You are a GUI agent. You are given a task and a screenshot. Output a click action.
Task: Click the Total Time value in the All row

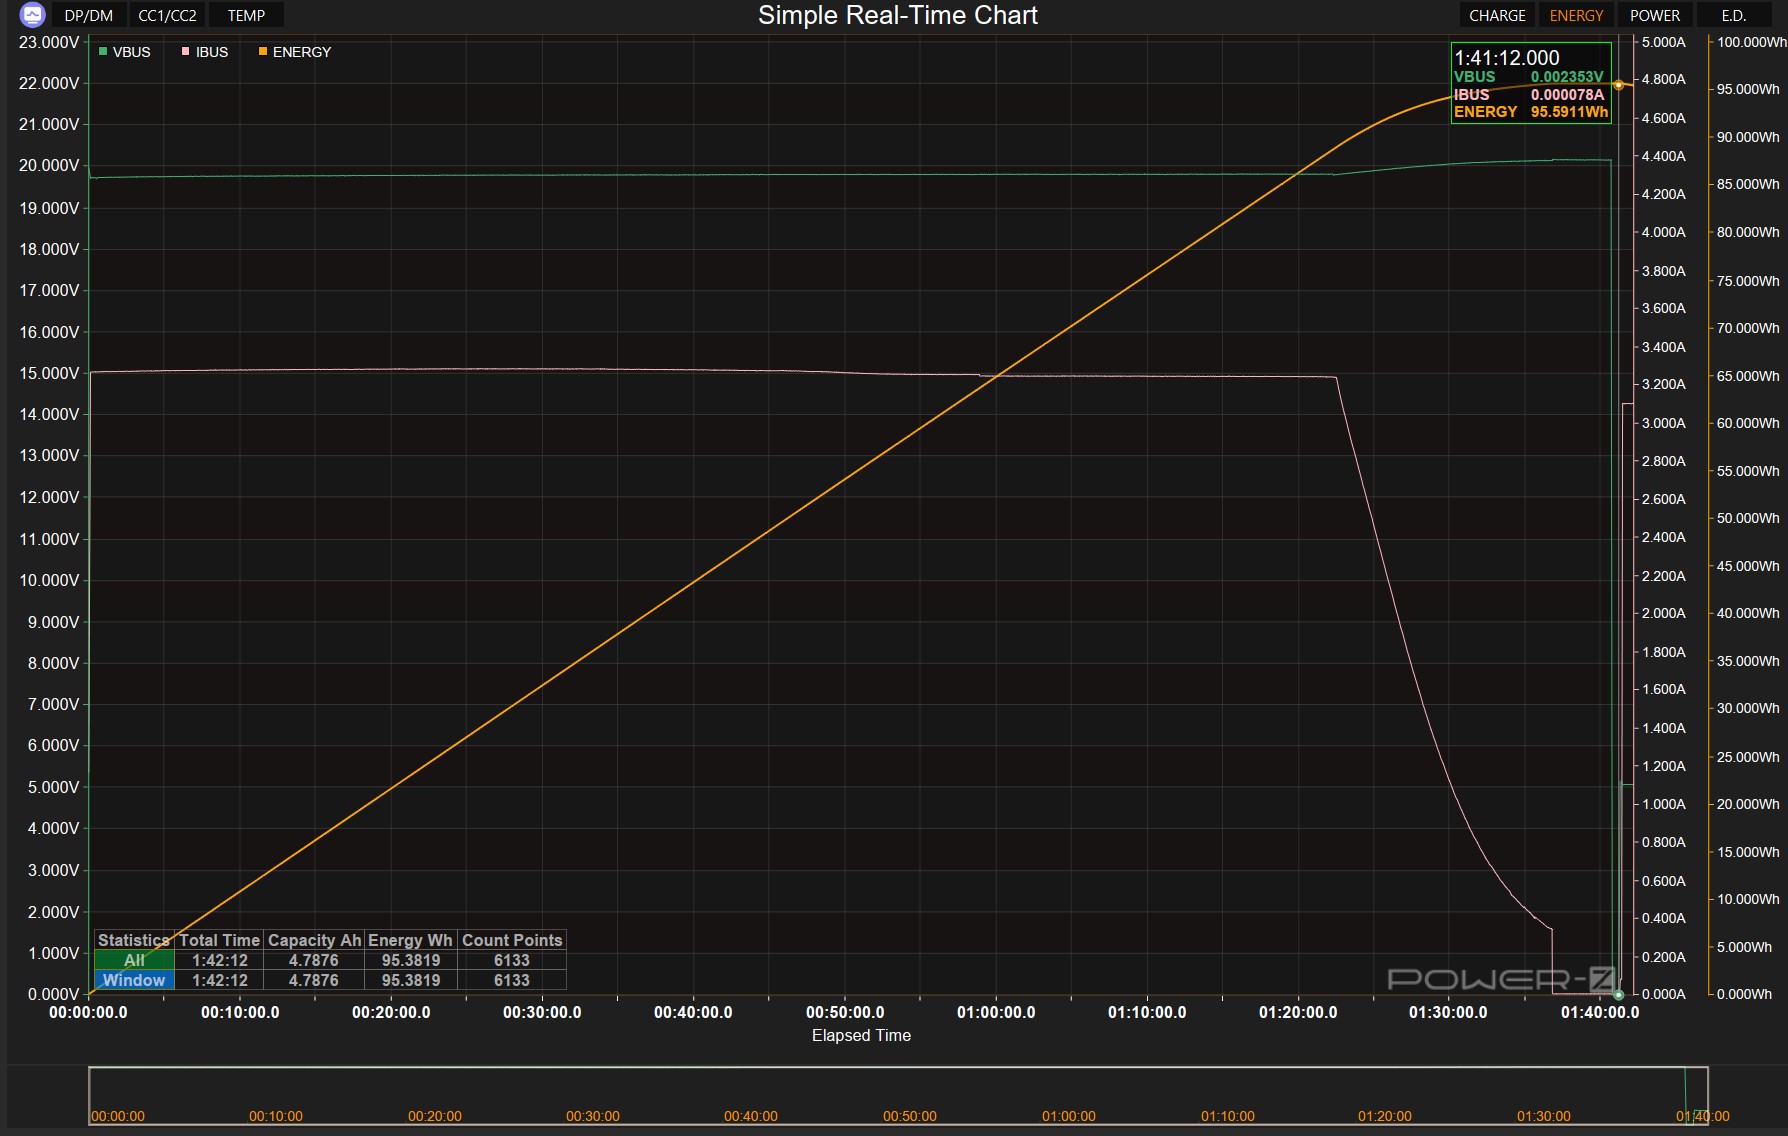pos(220,960)
